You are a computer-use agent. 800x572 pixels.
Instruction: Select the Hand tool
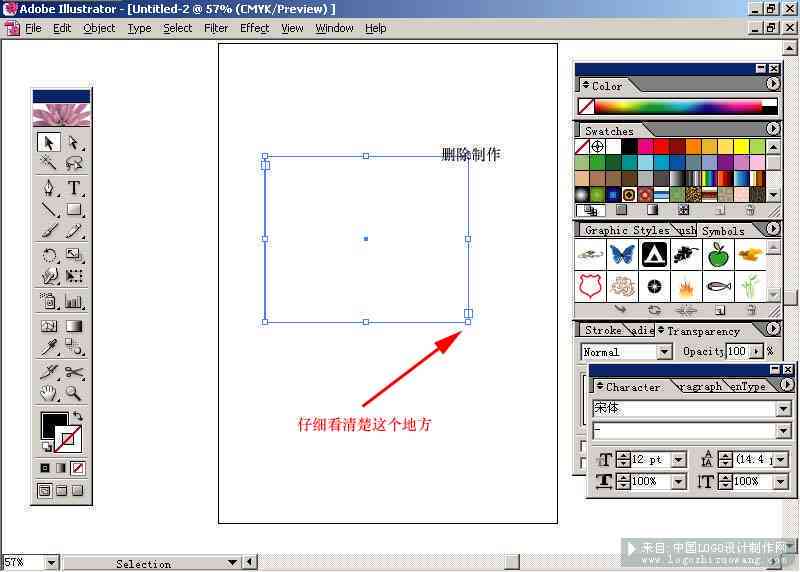click(48, 393)
